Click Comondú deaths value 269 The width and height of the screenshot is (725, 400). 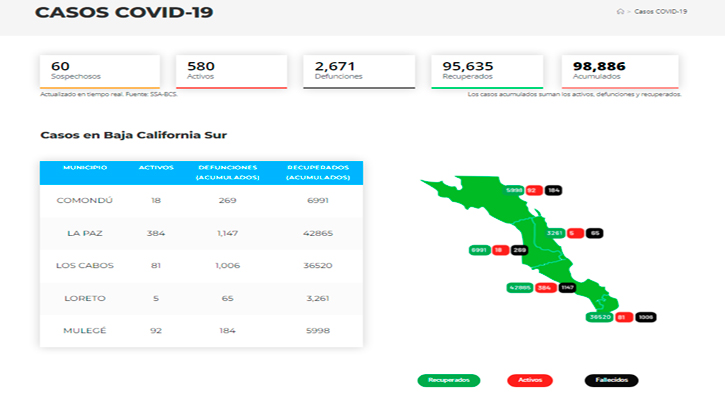(x=227, y=201)
